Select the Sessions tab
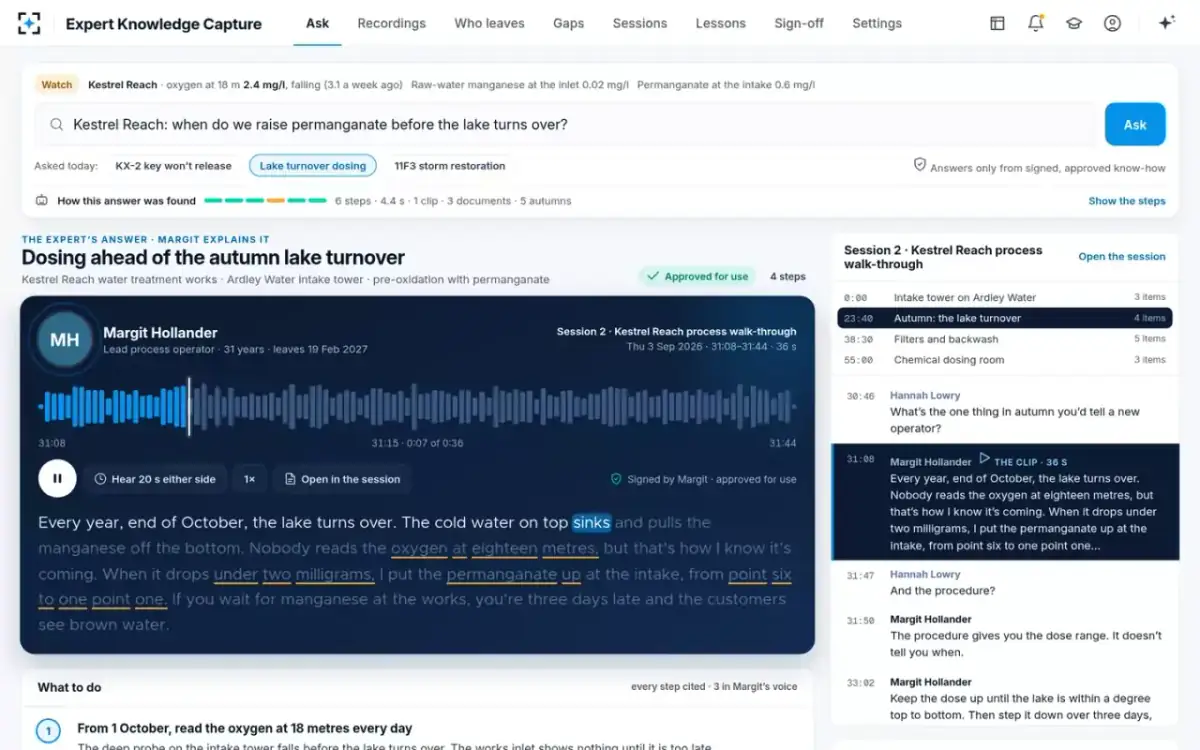 click(x=640, y=23)
